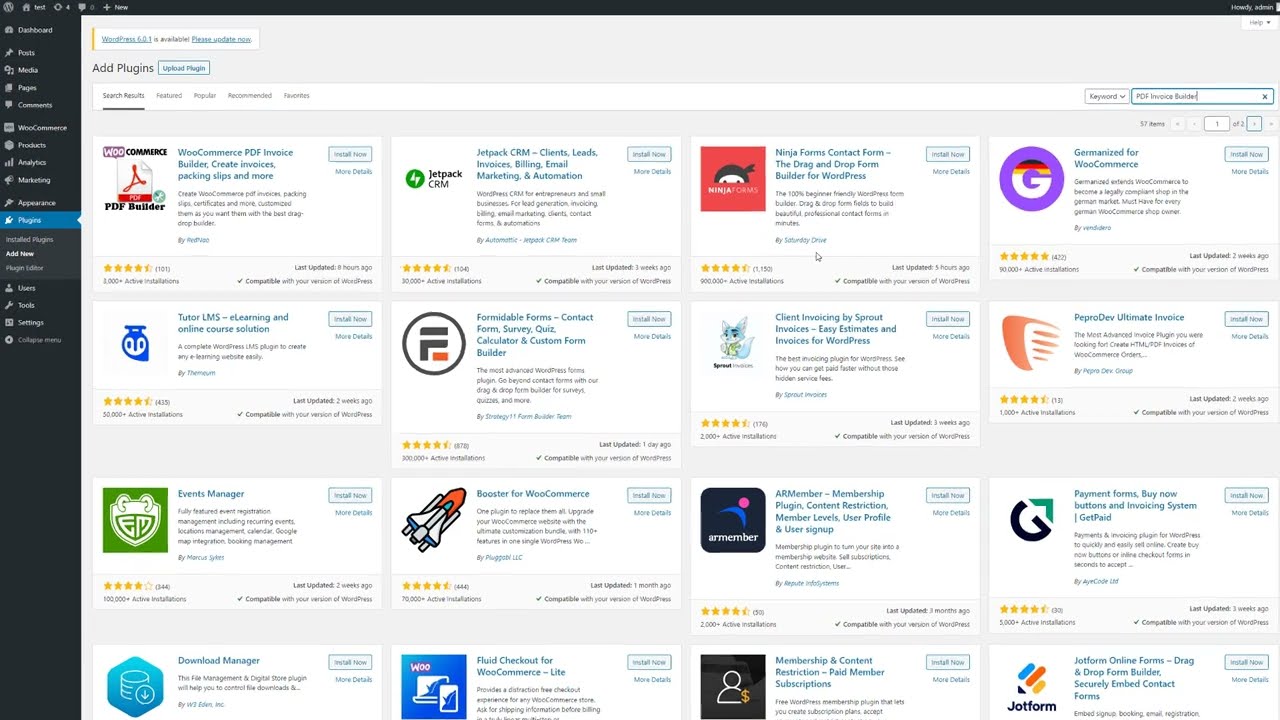This screenshot has width=1280, height=720.
Task: Open the comments bubble in admin bar
Action: tap(85, 7)
